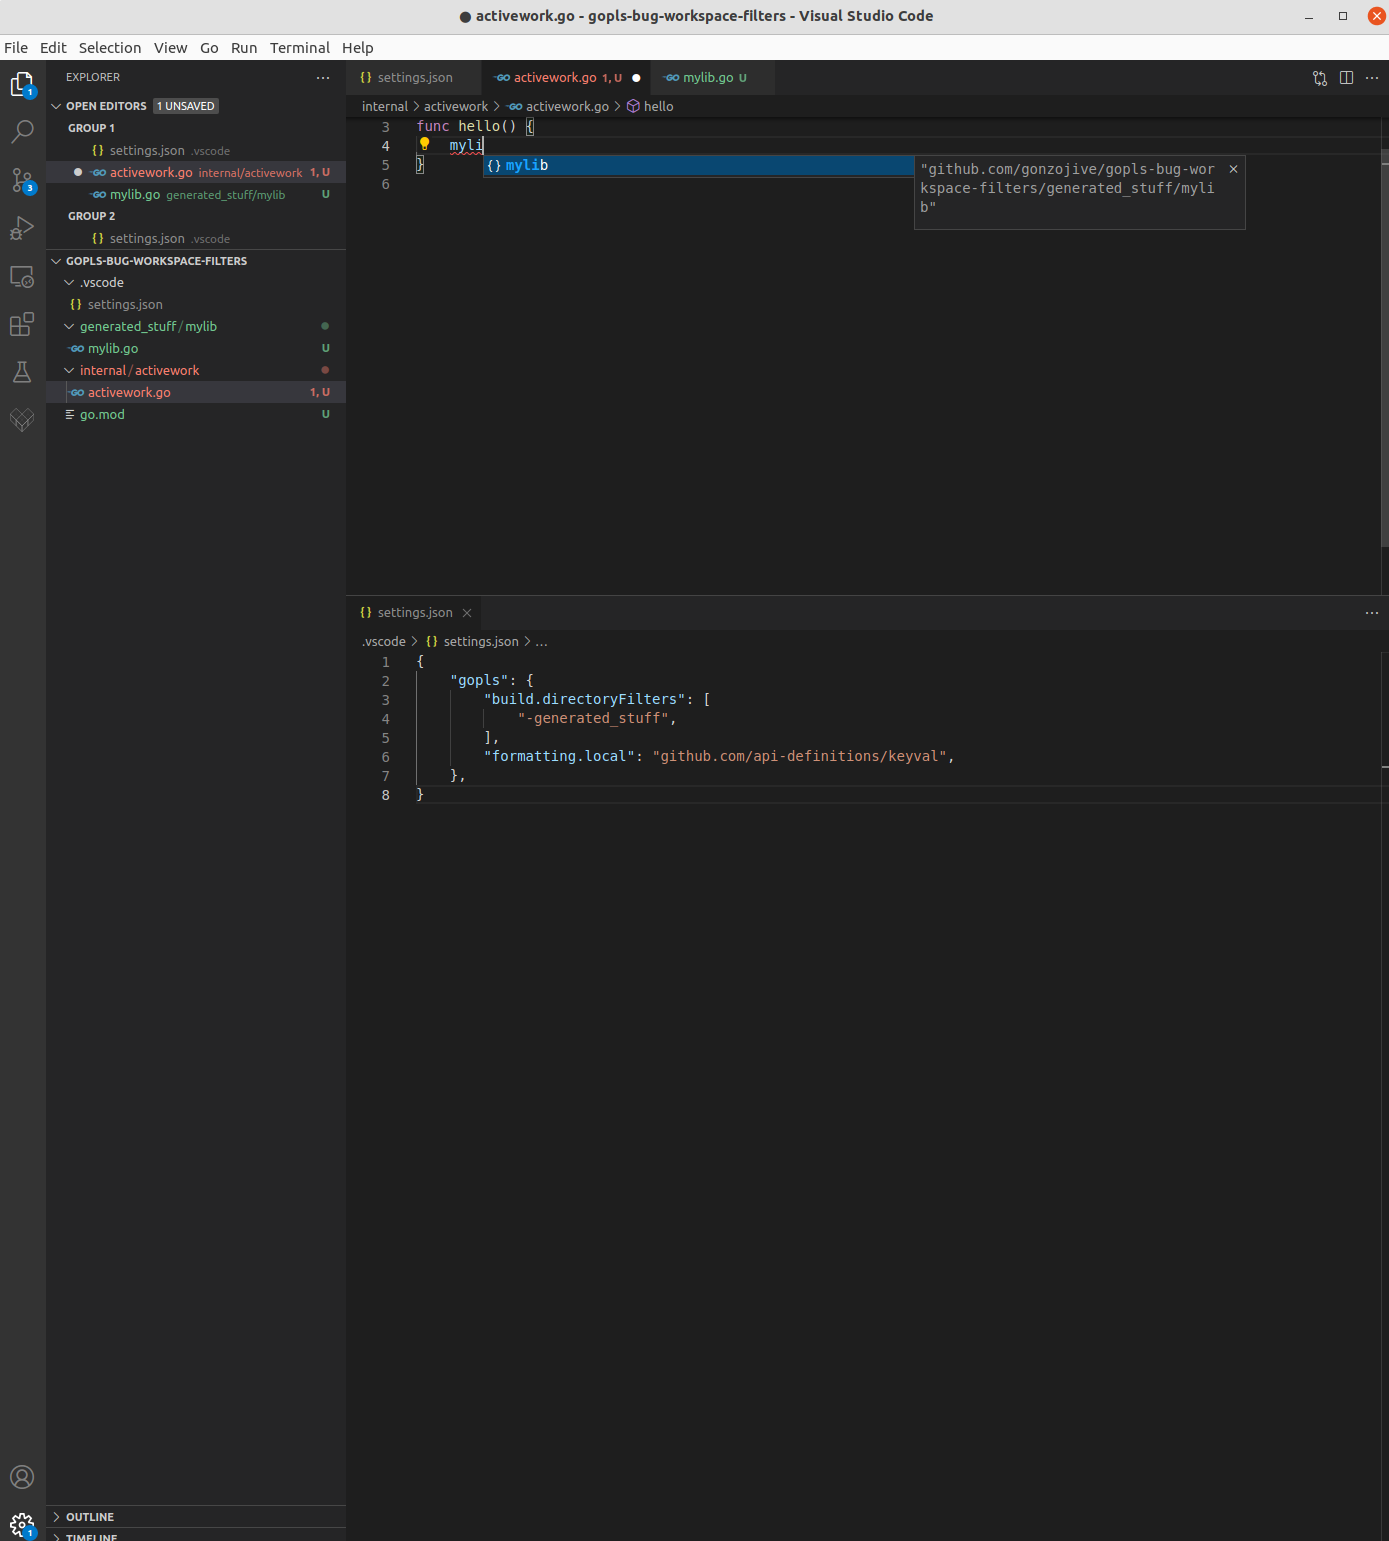Open the View menu

click(x=170, y=47)
